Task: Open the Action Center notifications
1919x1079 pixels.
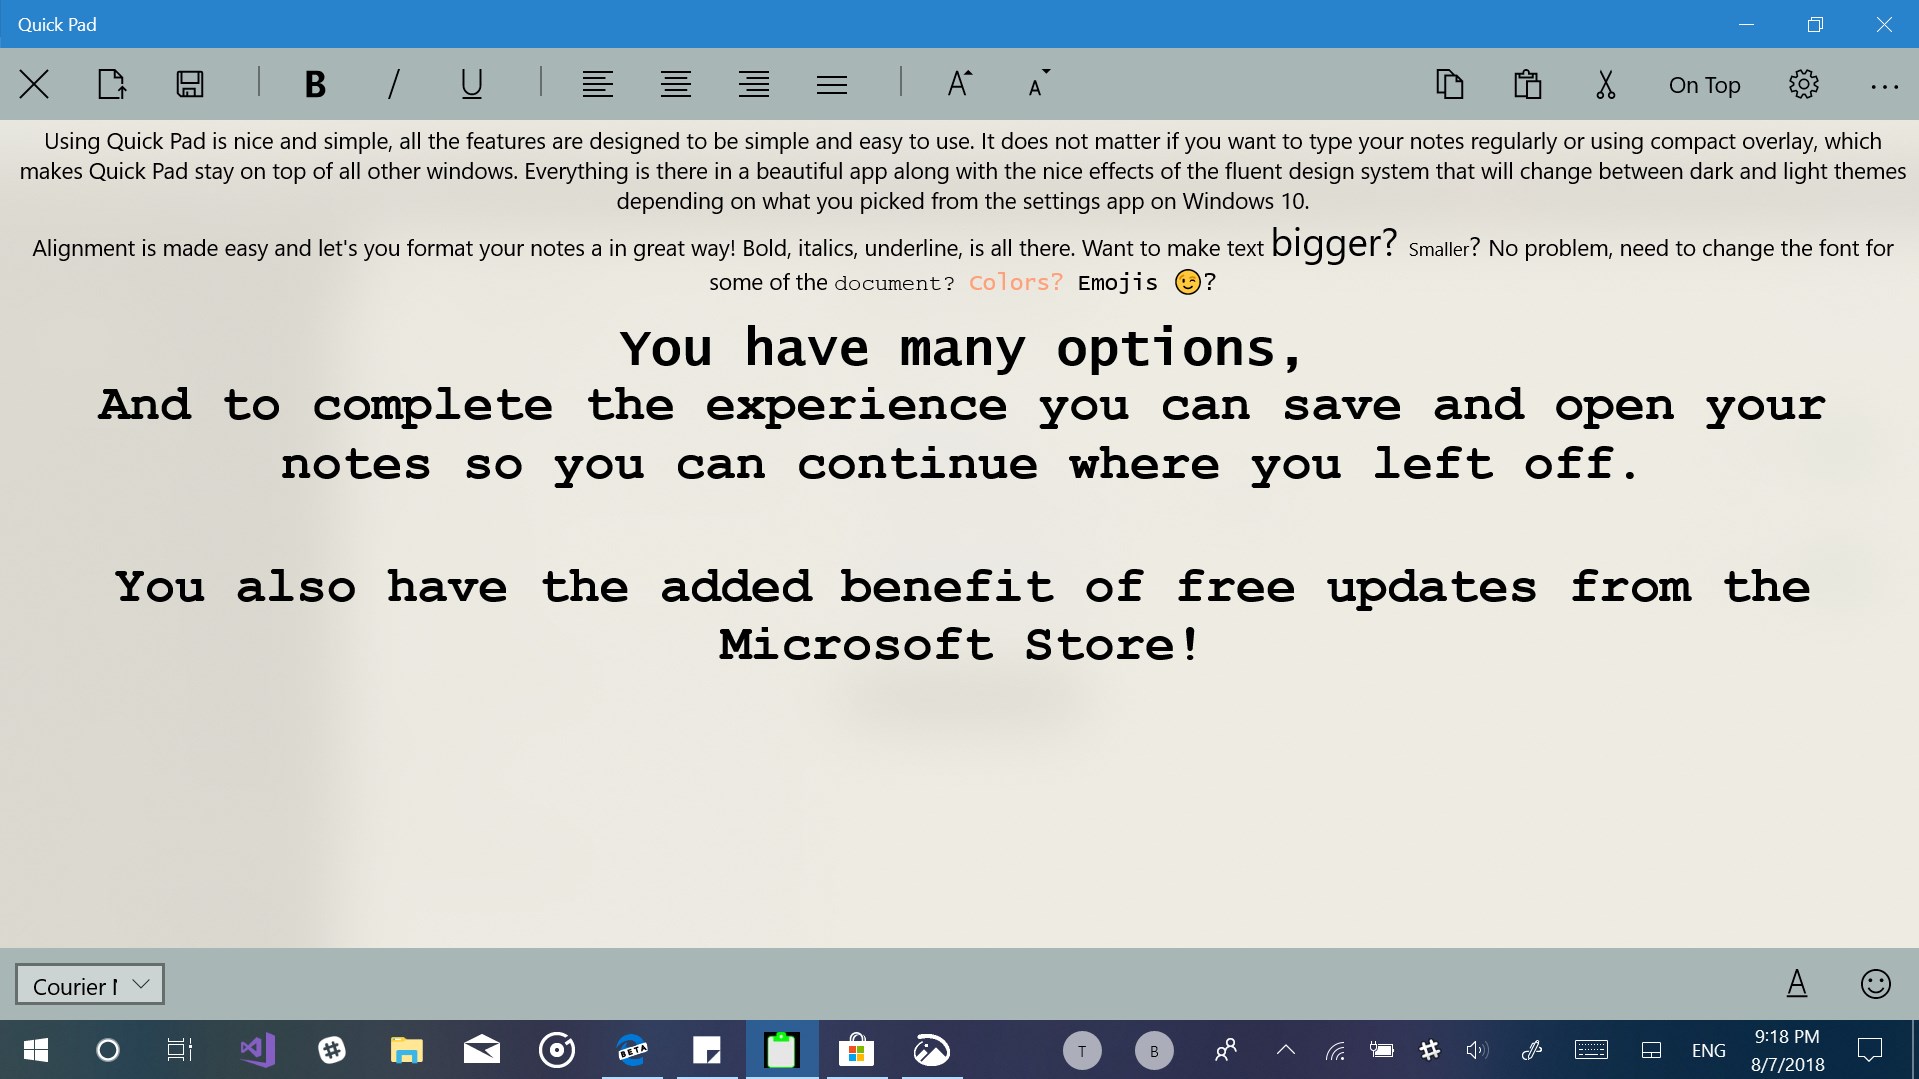Action: pos(1869,1050)
